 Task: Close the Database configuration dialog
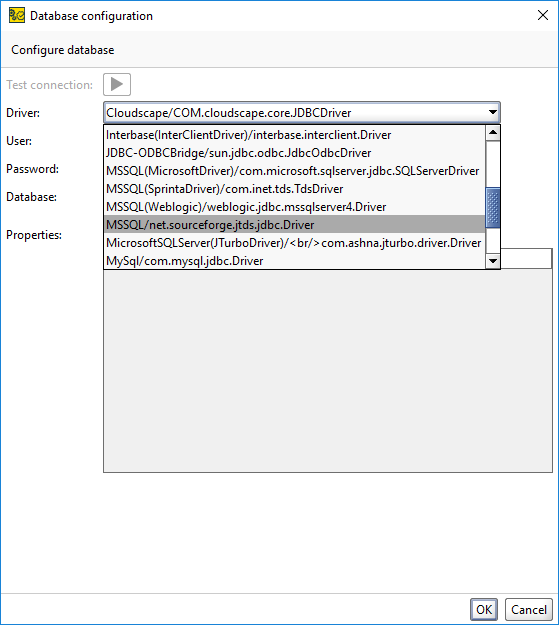coord(543,16)
